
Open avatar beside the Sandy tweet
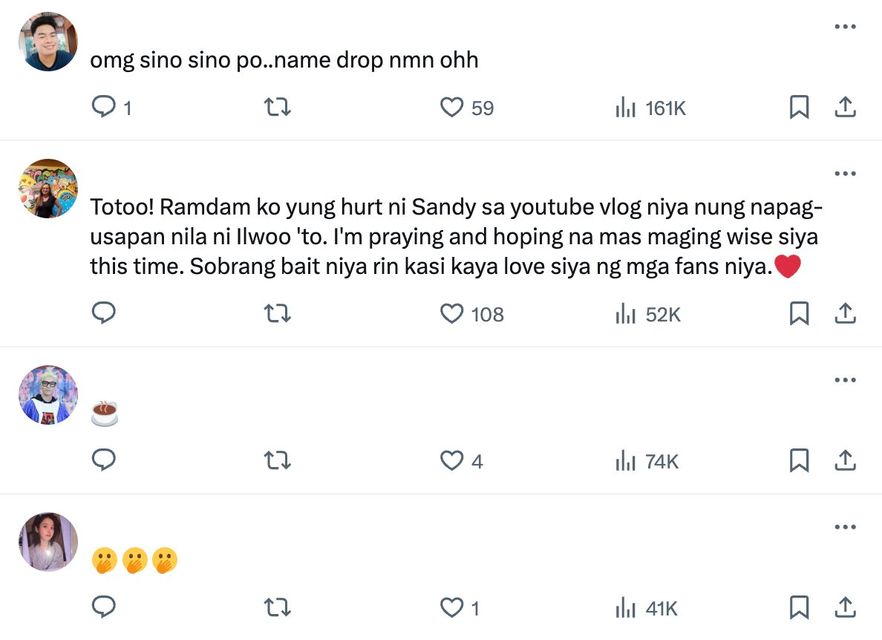click(x=48, y=189)
